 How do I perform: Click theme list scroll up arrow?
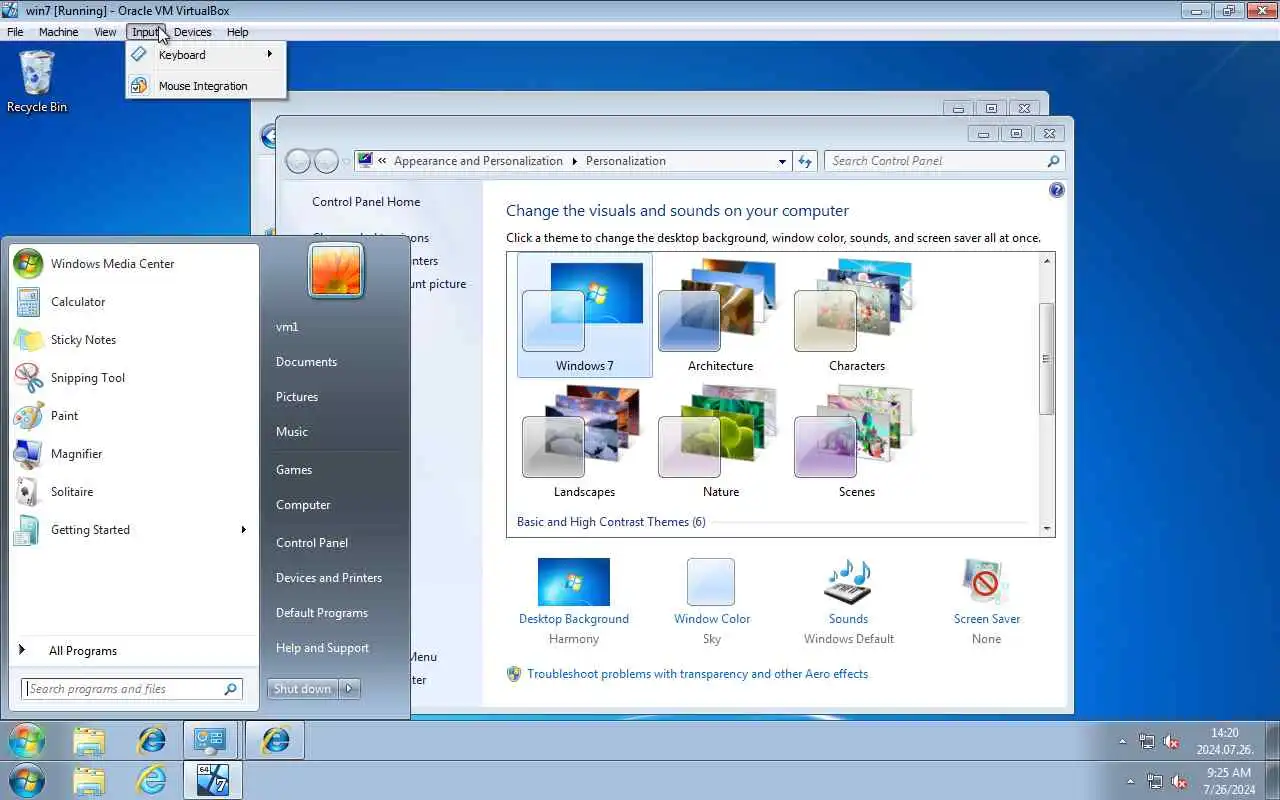(x=1047, y=261)
